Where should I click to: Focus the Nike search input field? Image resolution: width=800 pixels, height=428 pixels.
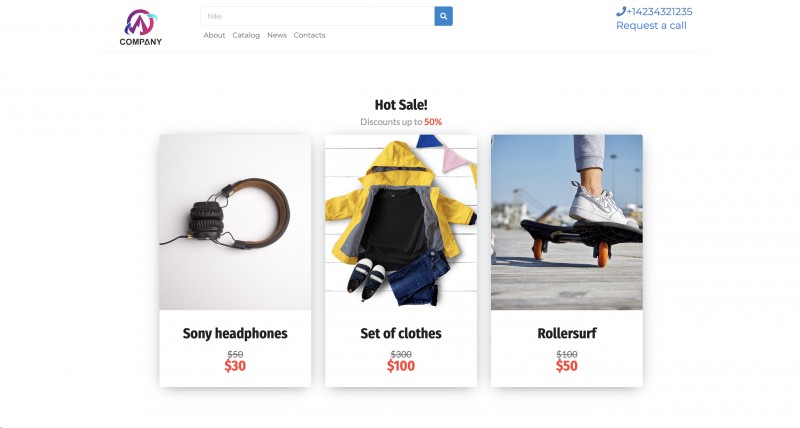317,16
